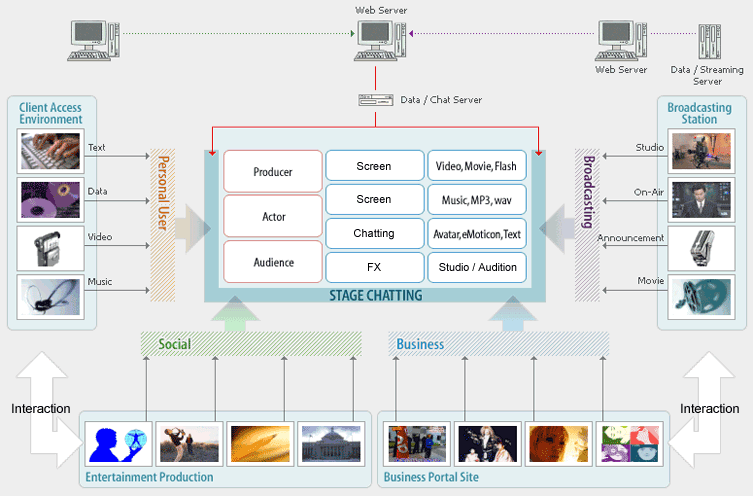Click the FX box

pyautogui.click(x=375, y=267)
